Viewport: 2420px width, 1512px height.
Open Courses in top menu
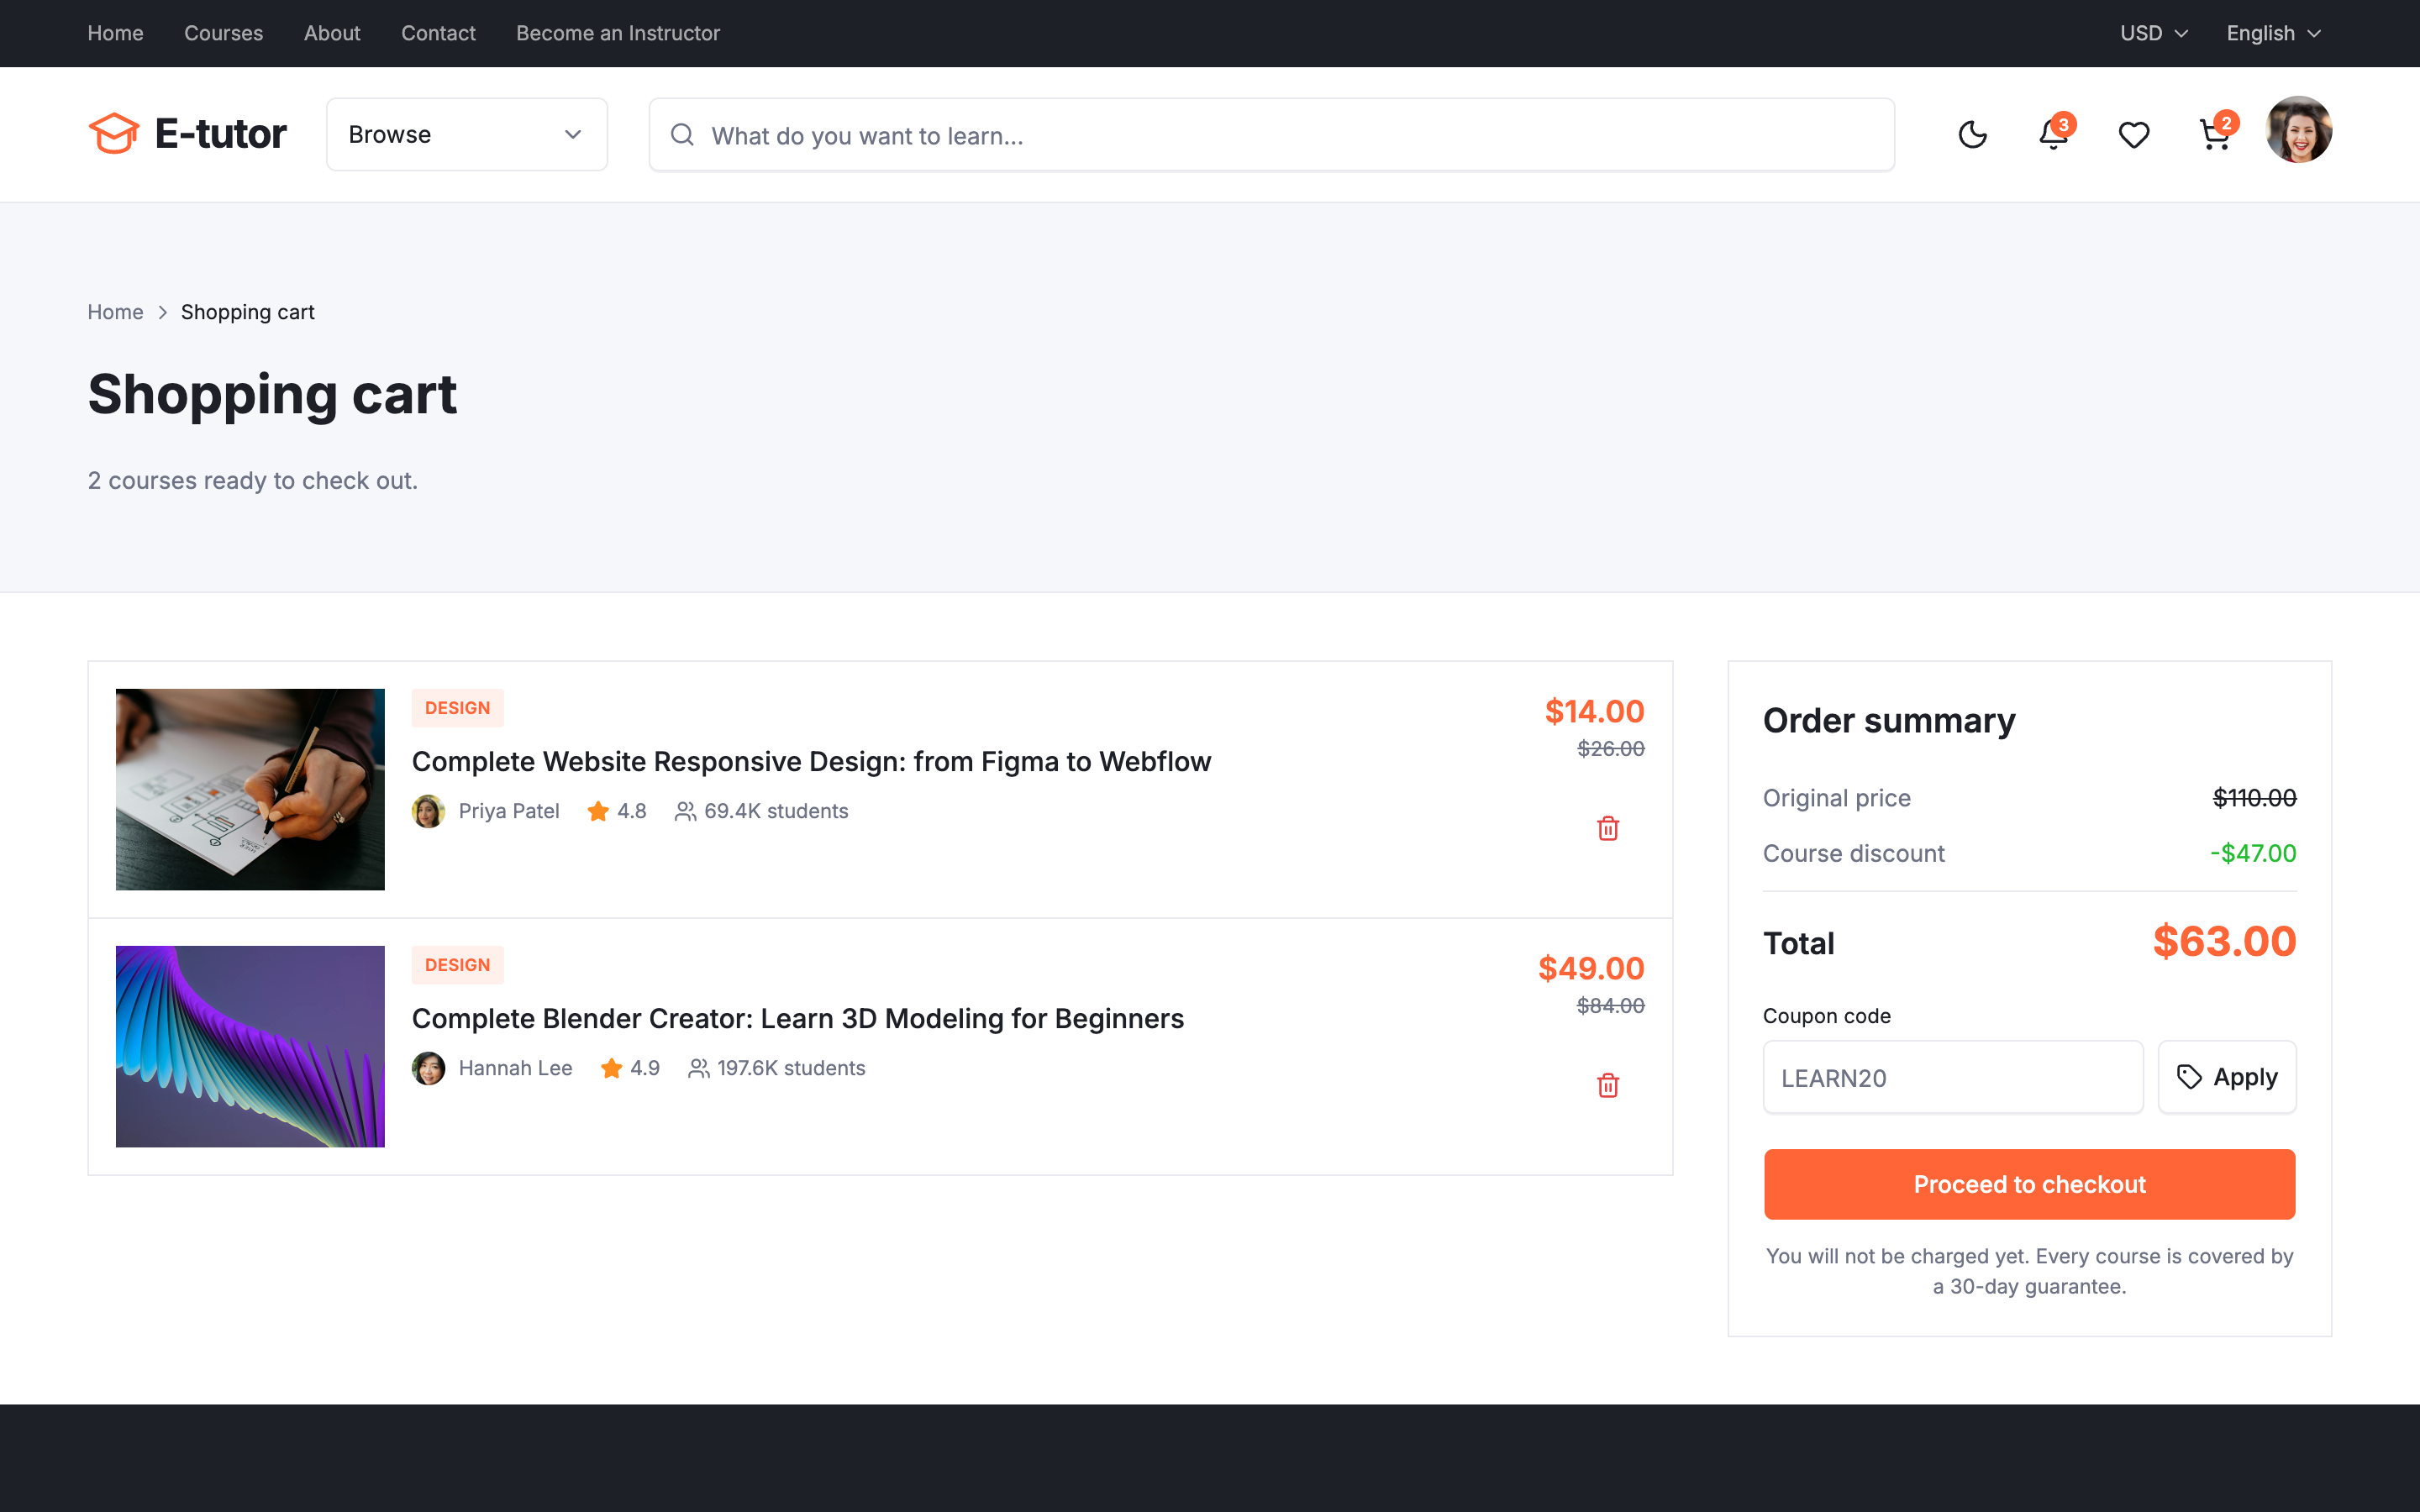pos(223,33)
